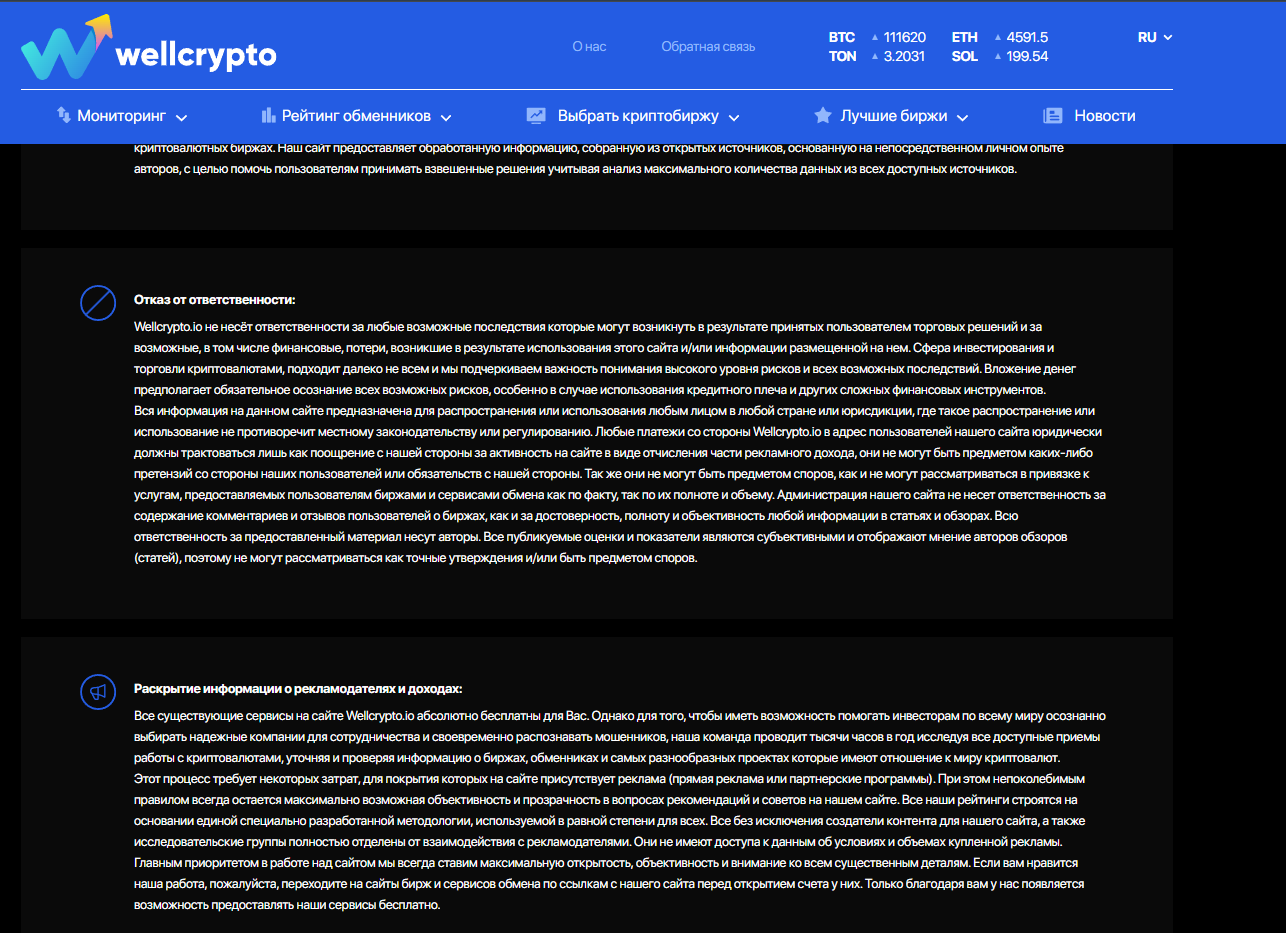
Task: Expand the Мониторинг dropdown chevron
Action: click(181, 117)
